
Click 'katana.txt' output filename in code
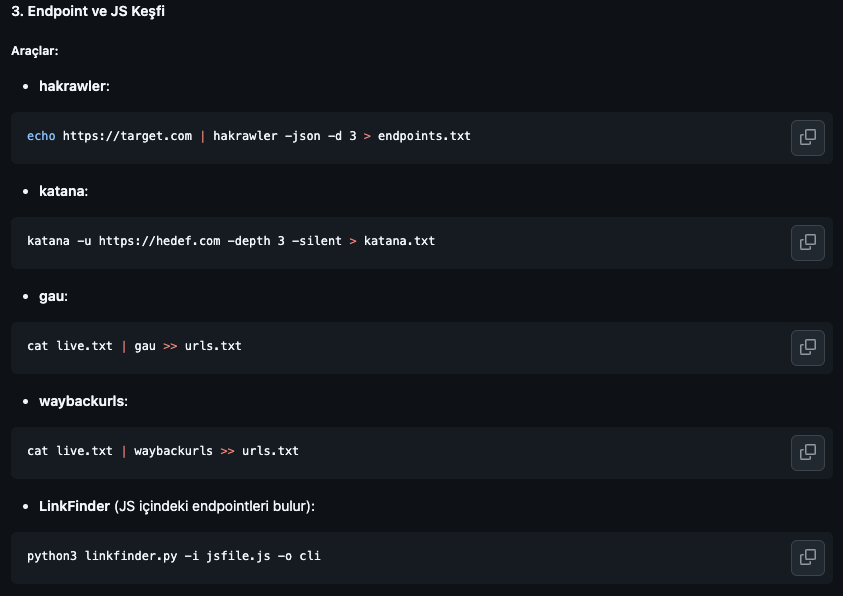point(399,241)
